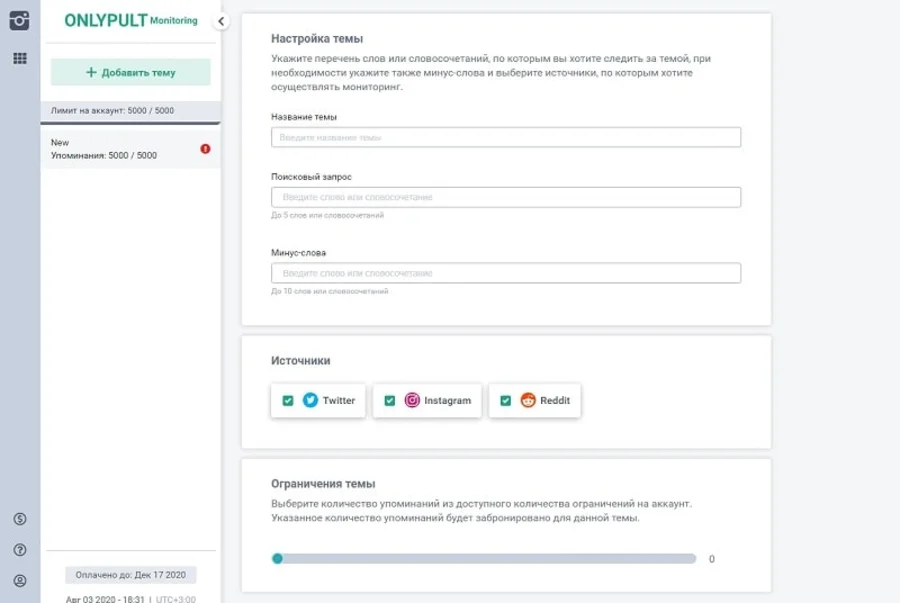The height and width of the screenshot is (603, 900).
Task: Open the user profile icon
Action: pyautogui.click(x=20, y=581)
